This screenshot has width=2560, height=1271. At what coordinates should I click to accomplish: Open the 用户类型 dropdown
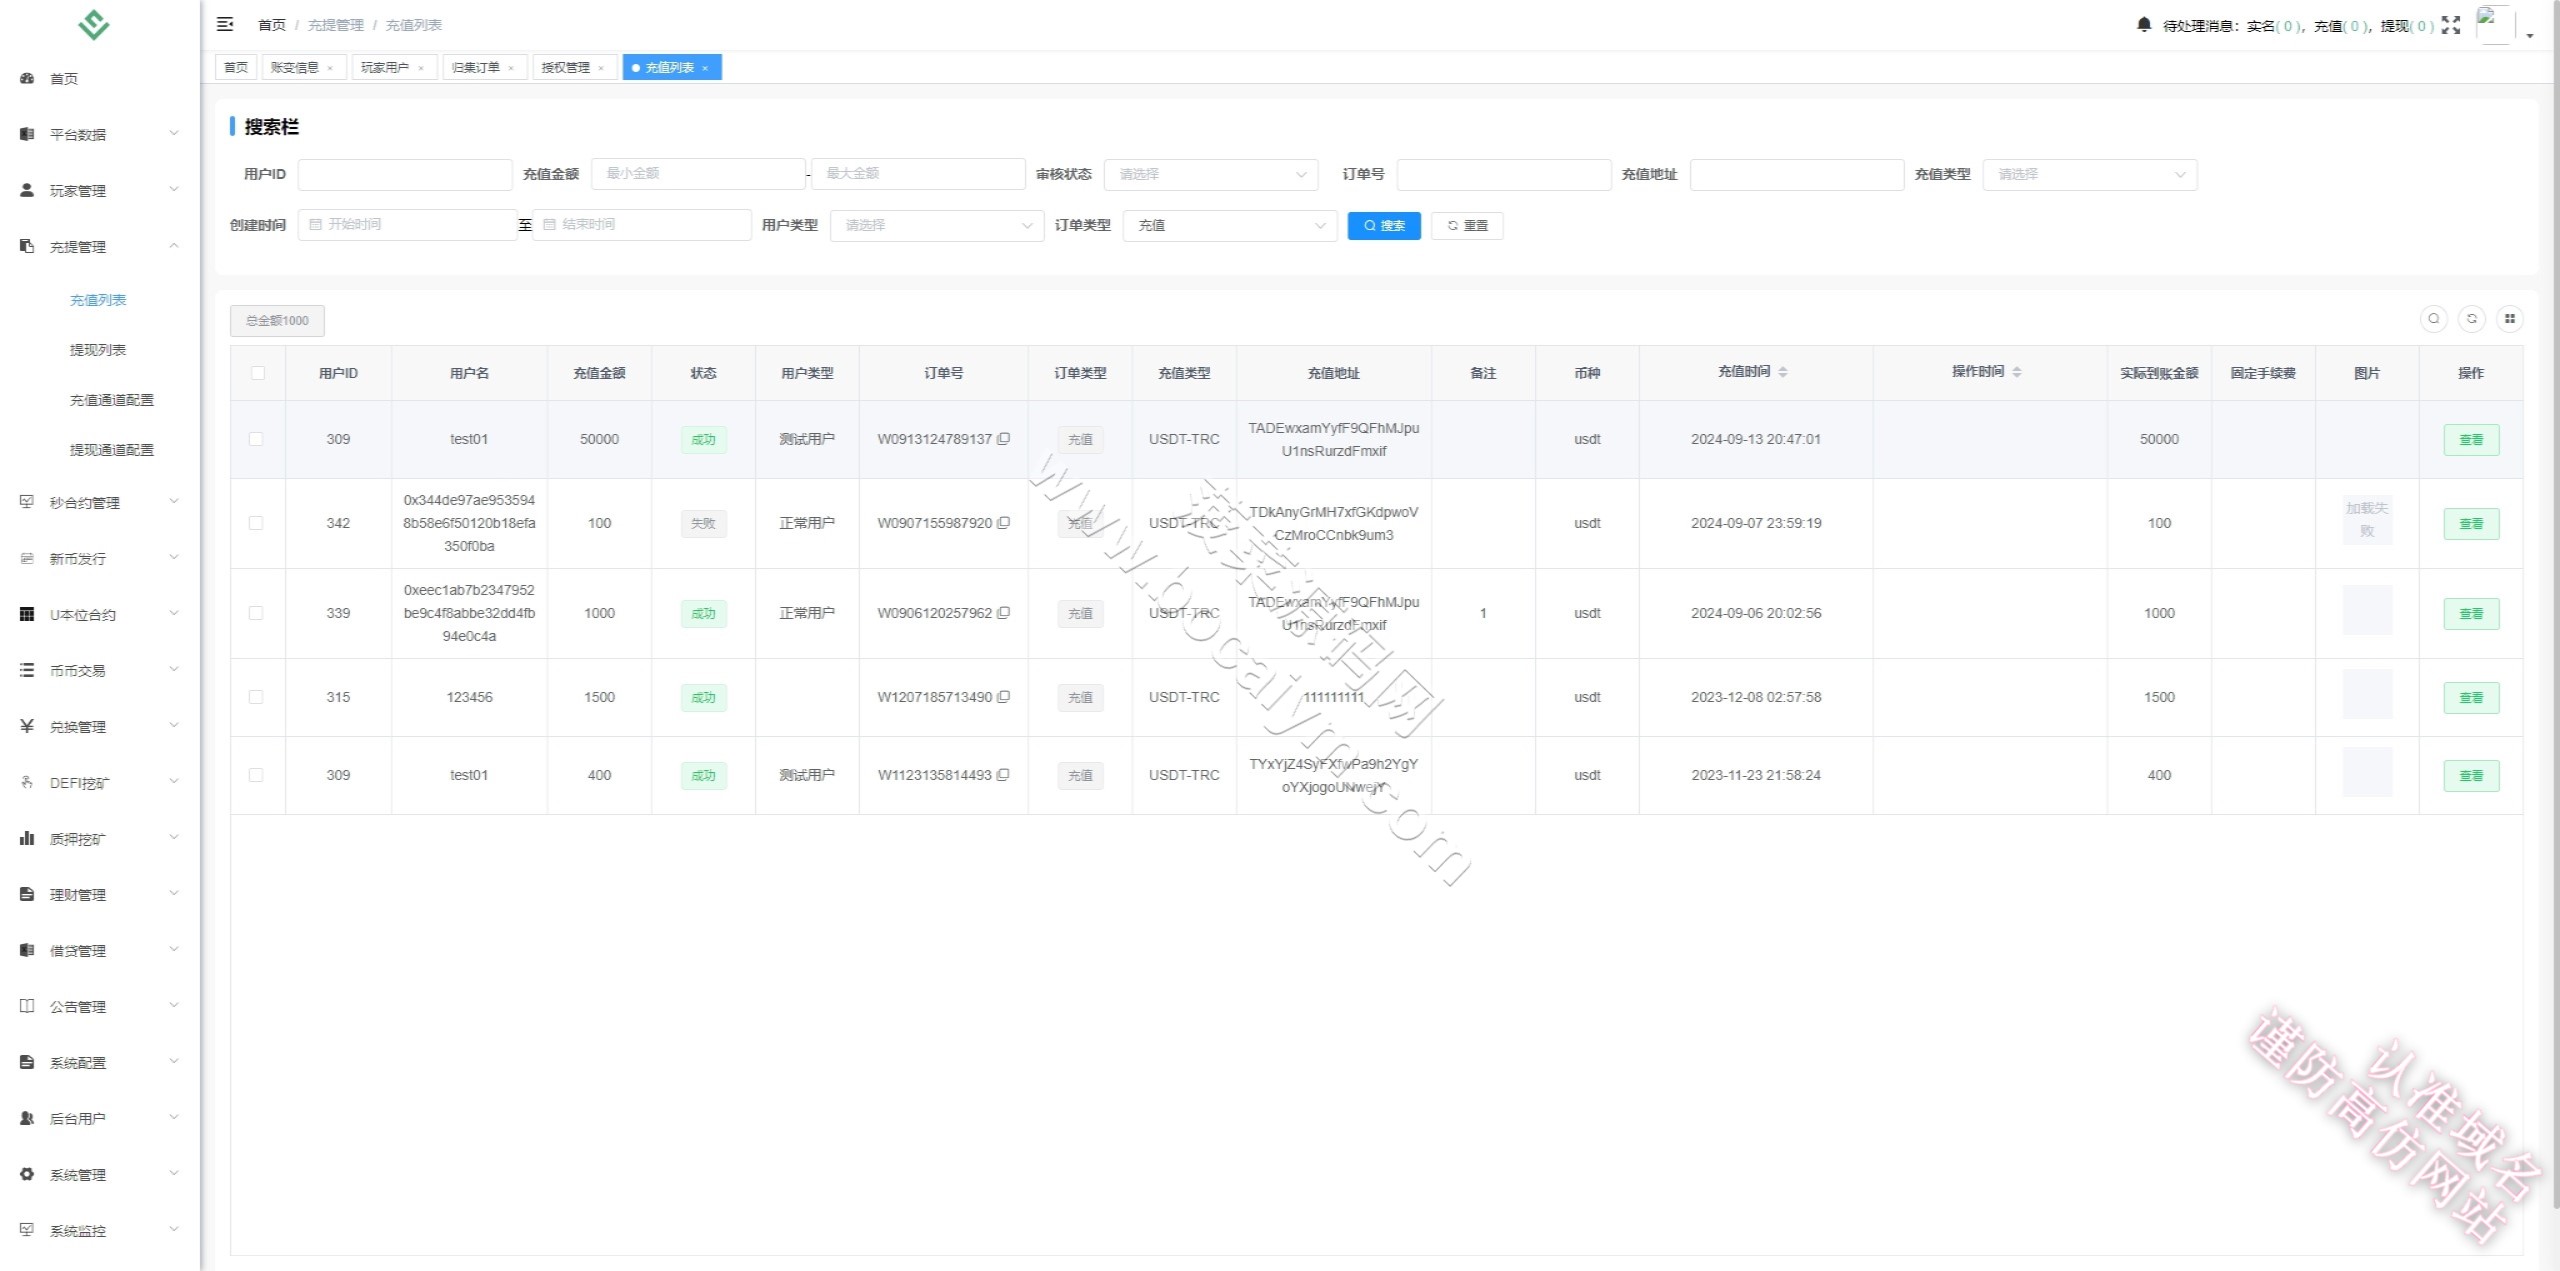937,225
